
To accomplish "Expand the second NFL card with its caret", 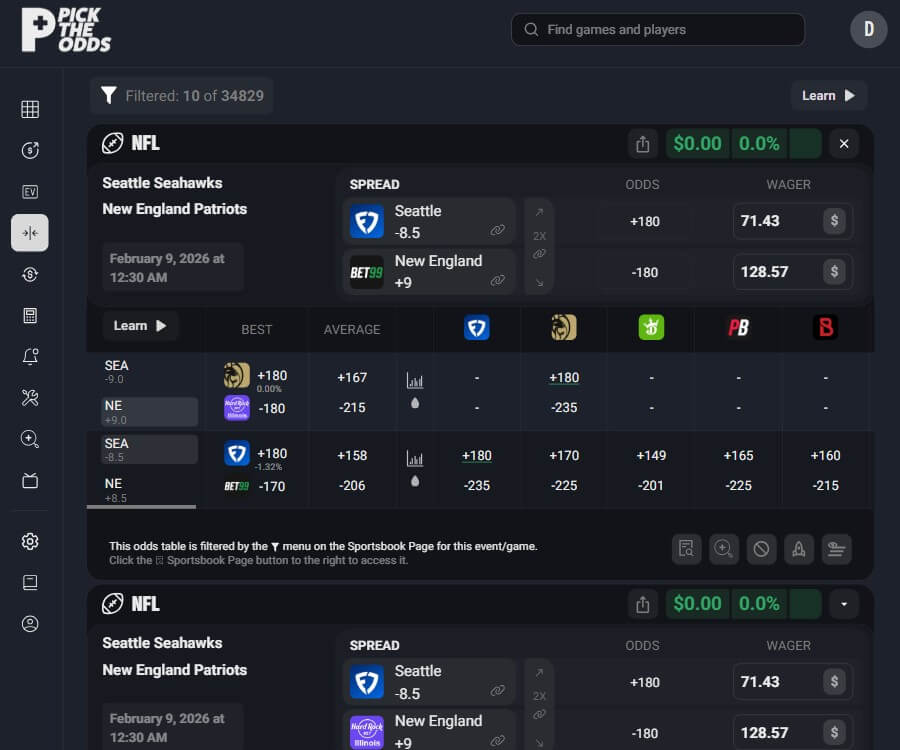I will (843, 604).
